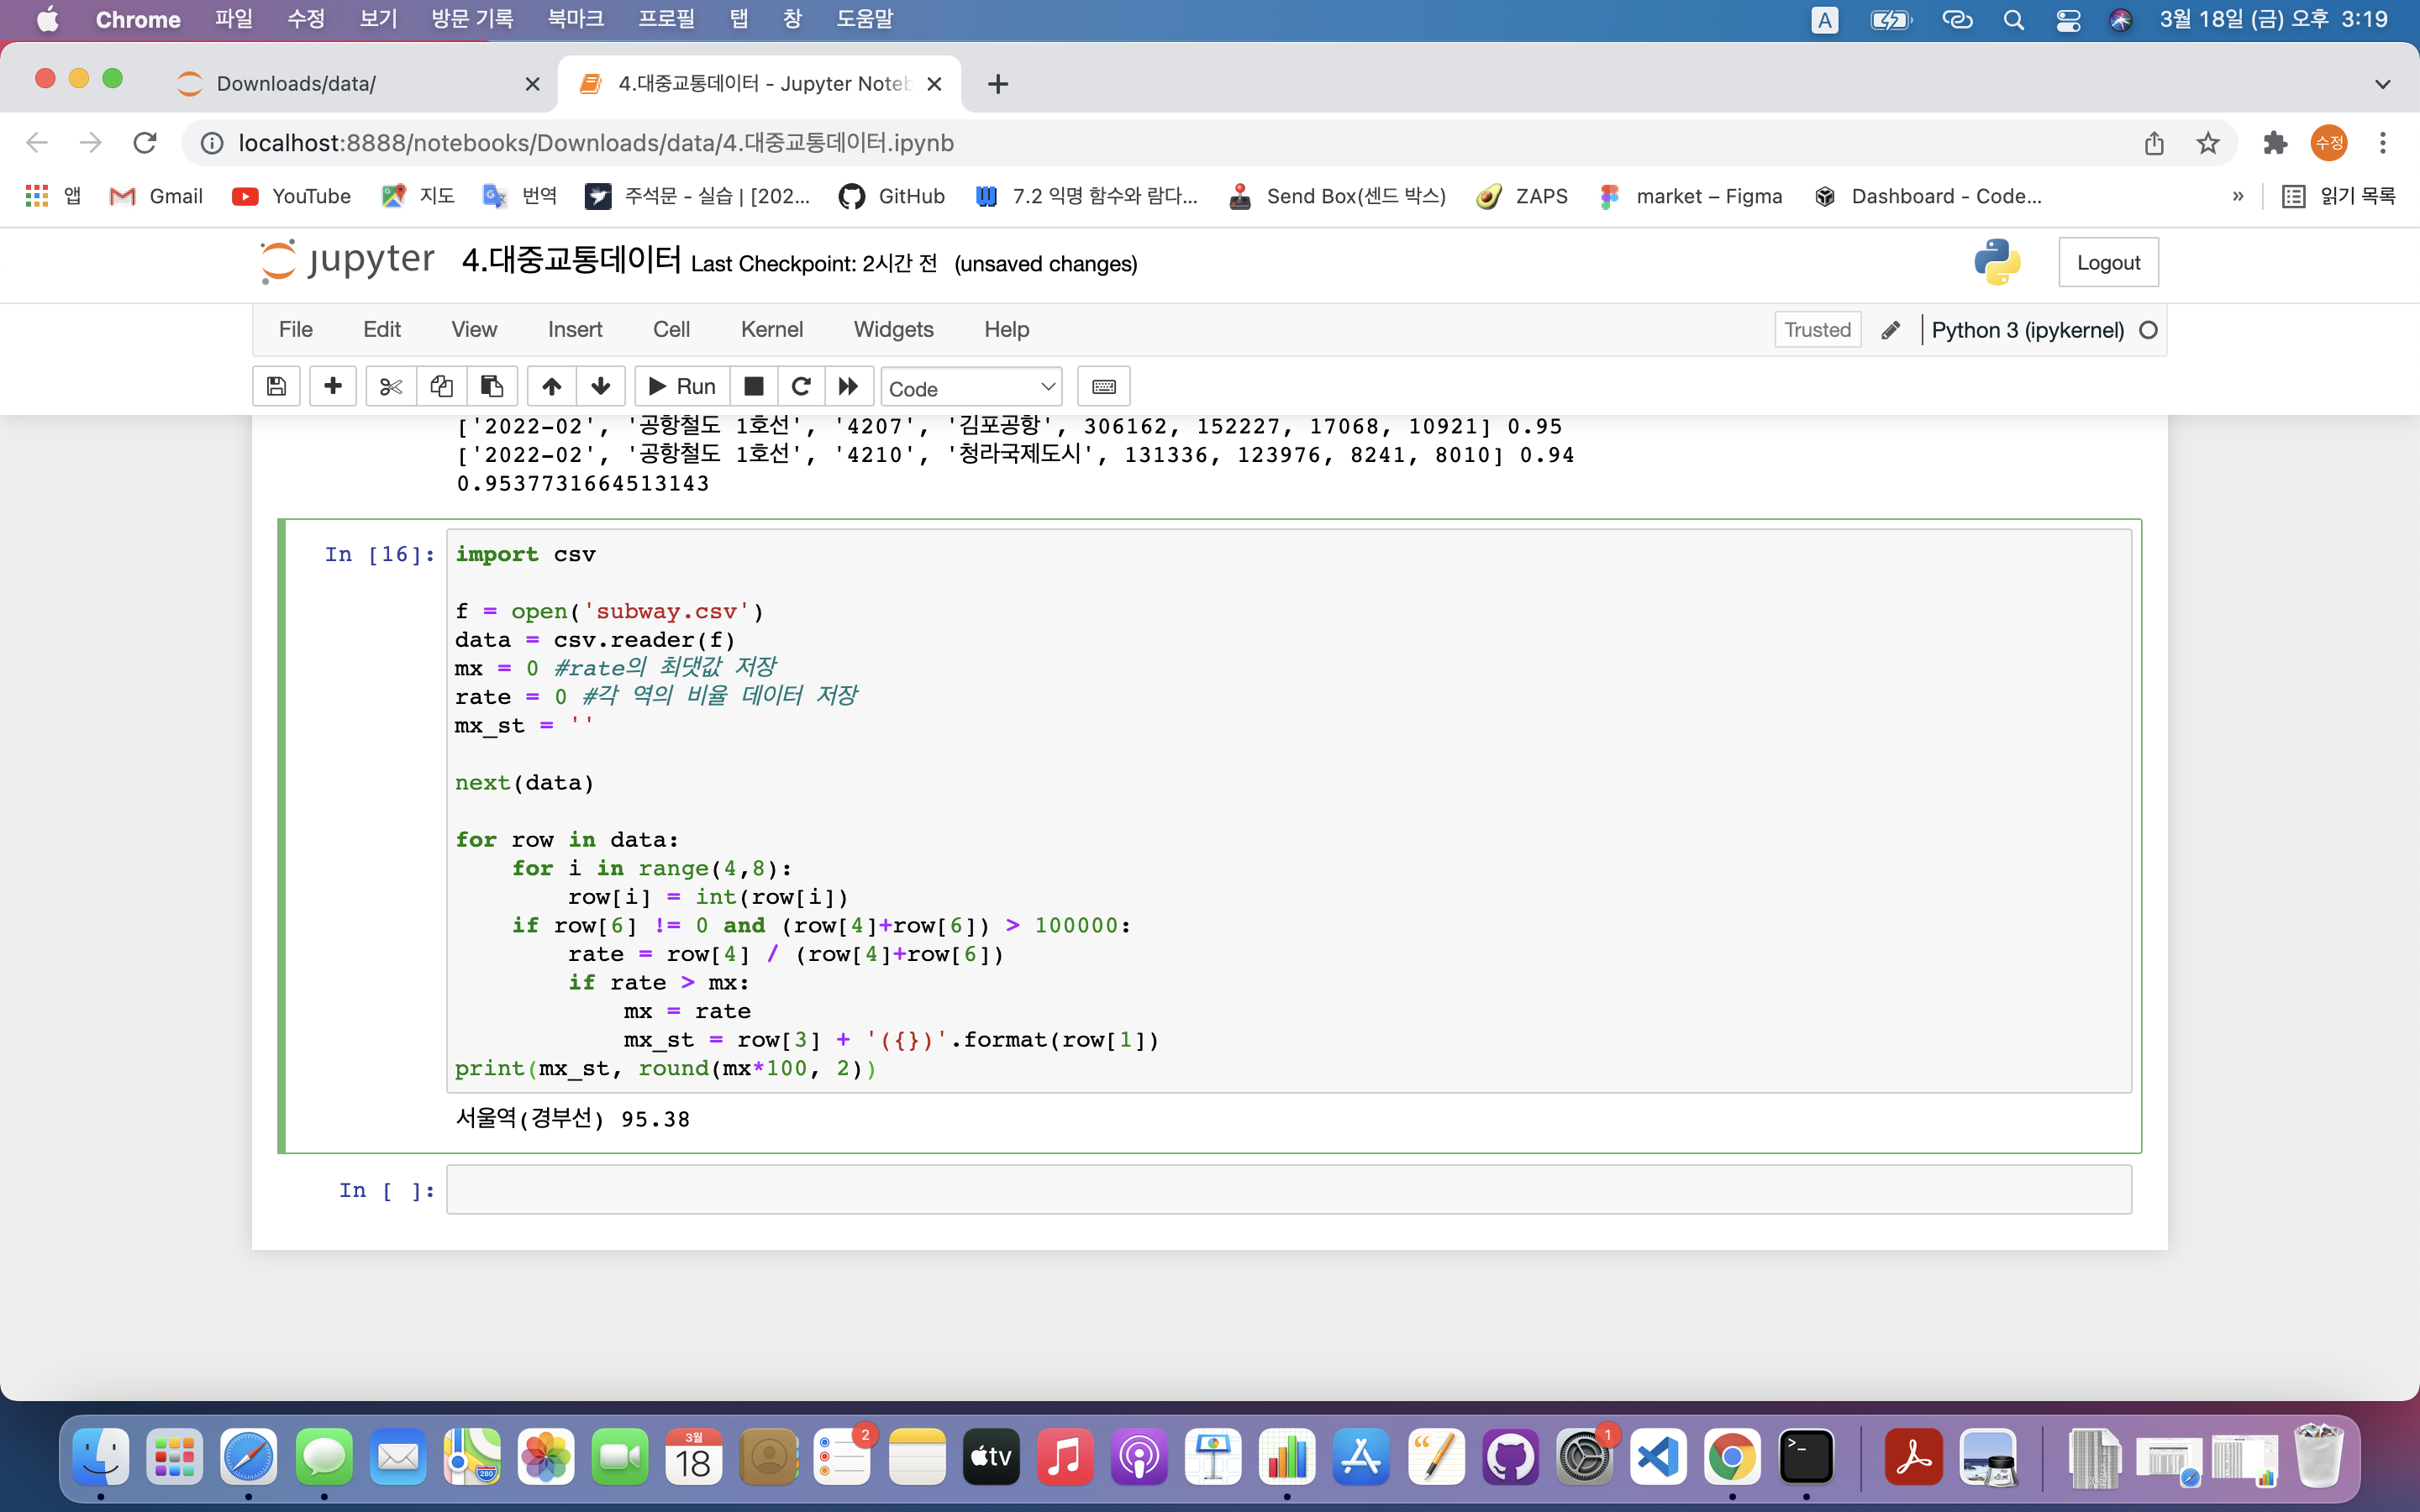Open the Kernel menu
The height and width of the screenshot is (1512, 2420).
tap(771, 329)
